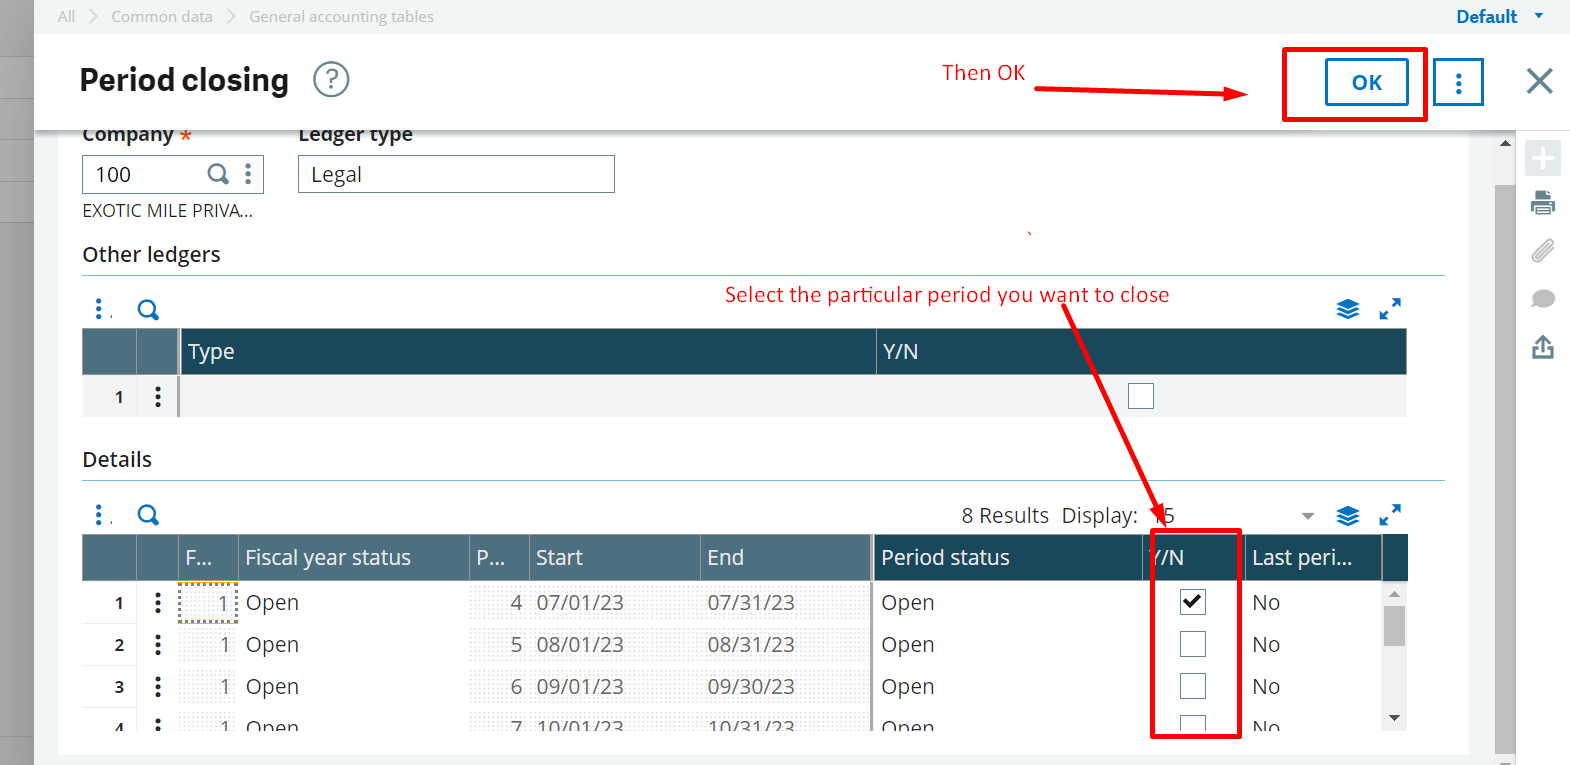Click the help question mark icon
1570x765 pixels.
click(x=331, y=79)
